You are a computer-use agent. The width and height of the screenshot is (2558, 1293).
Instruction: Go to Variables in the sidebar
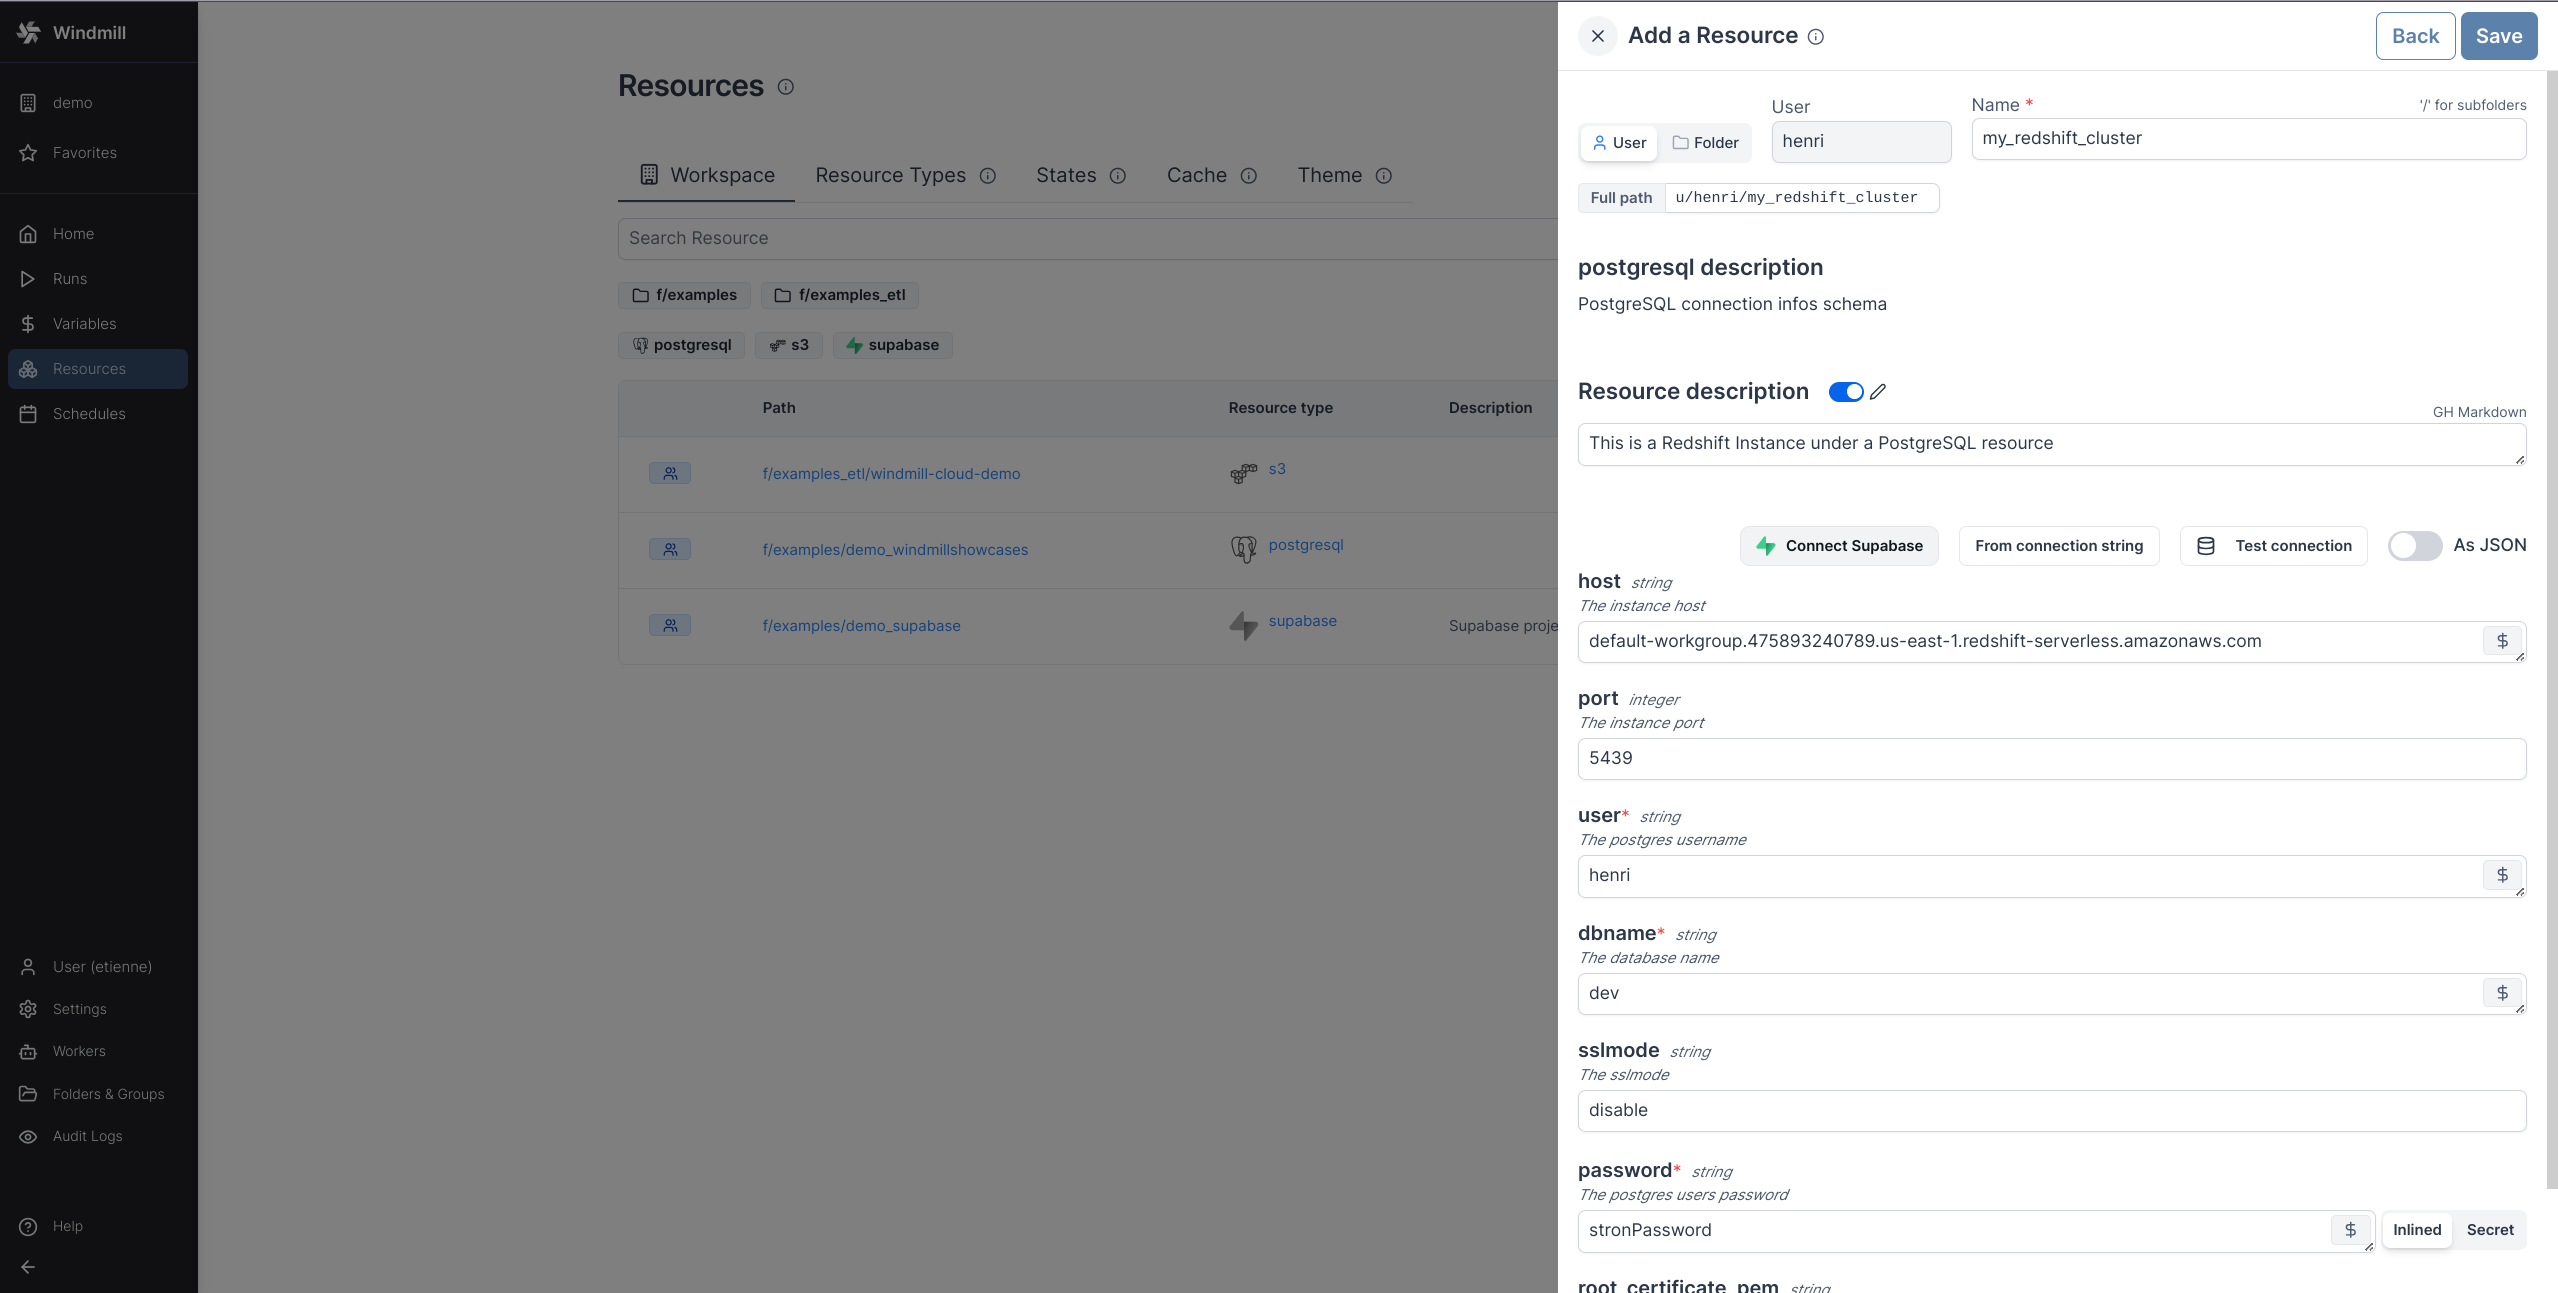[84, 324]
